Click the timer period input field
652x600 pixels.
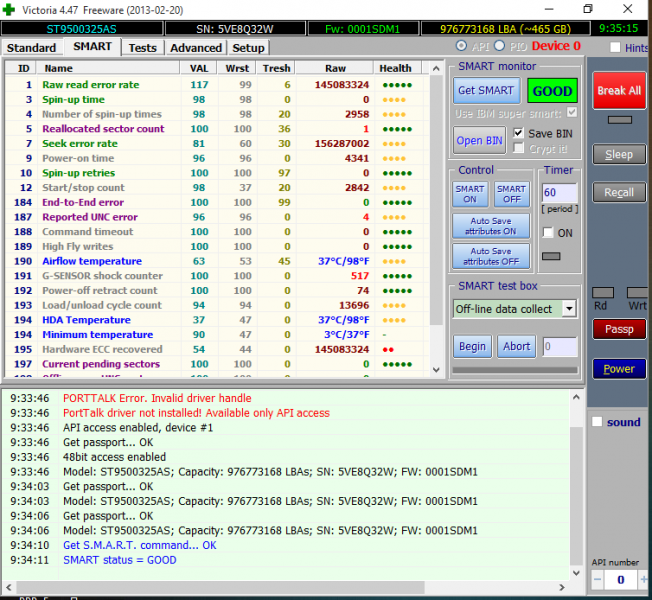pyautogui.click(x=560, y=192)
